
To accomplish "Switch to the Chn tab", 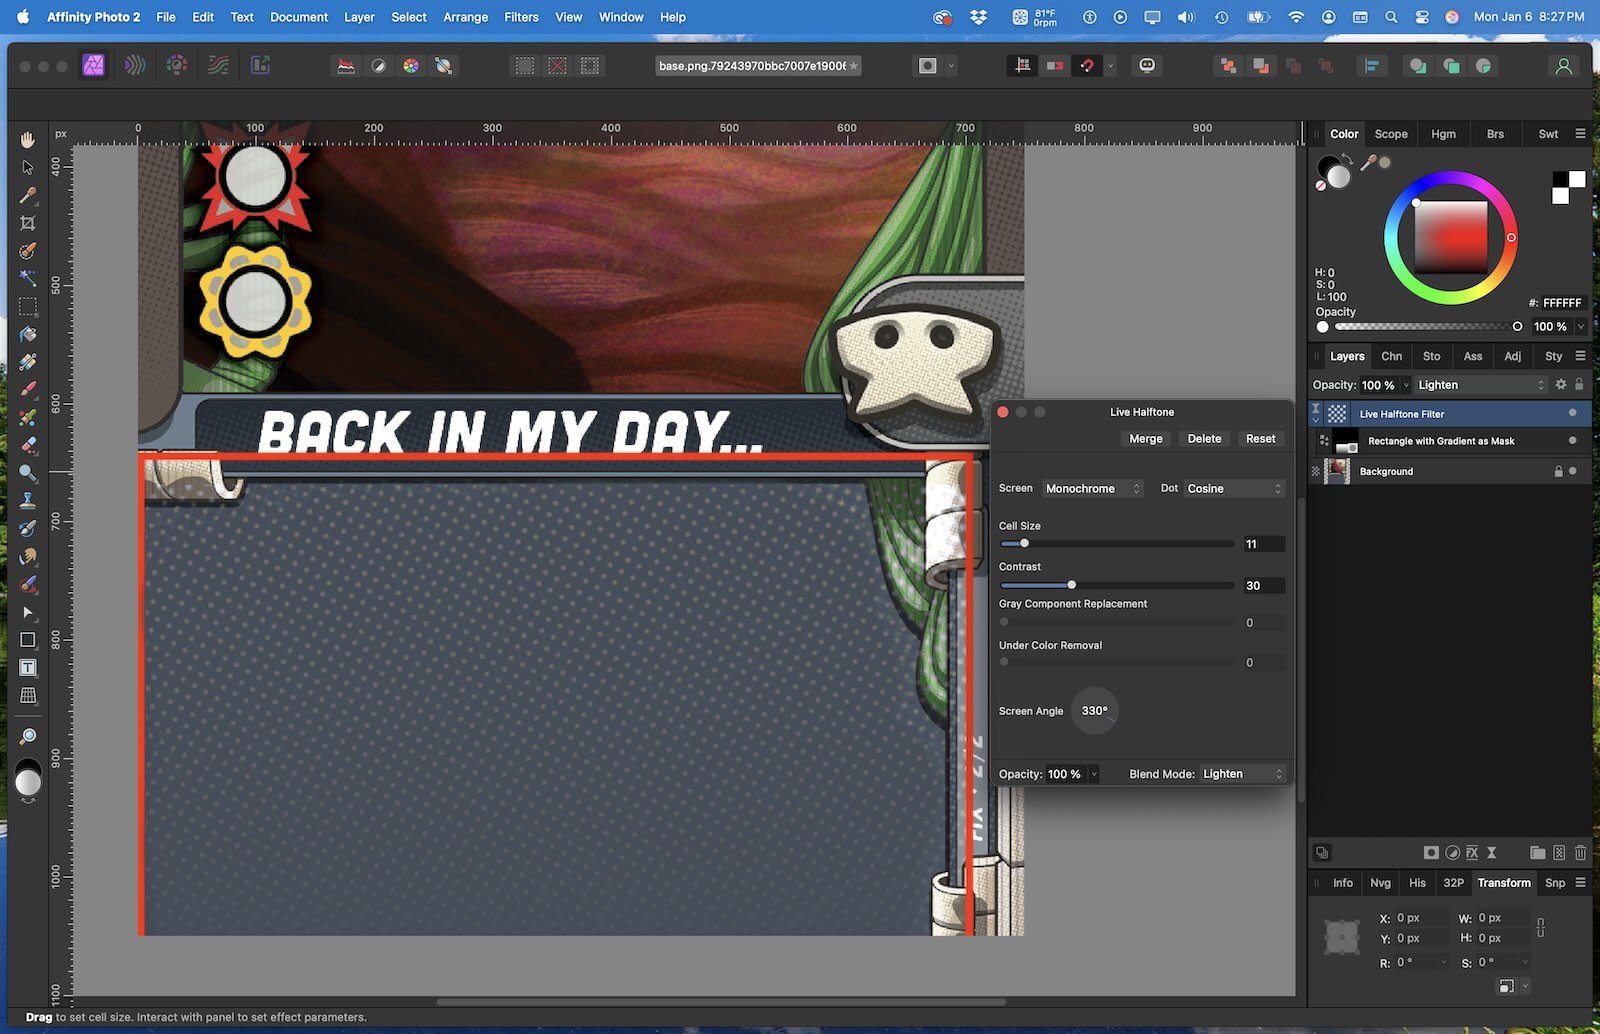I will [x=1391, y=356].
